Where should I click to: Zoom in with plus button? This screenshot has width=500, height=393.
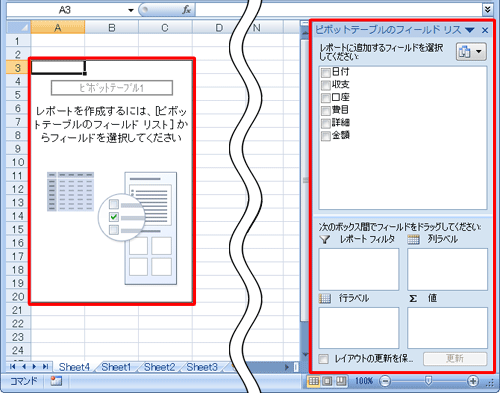click(473, 381)
